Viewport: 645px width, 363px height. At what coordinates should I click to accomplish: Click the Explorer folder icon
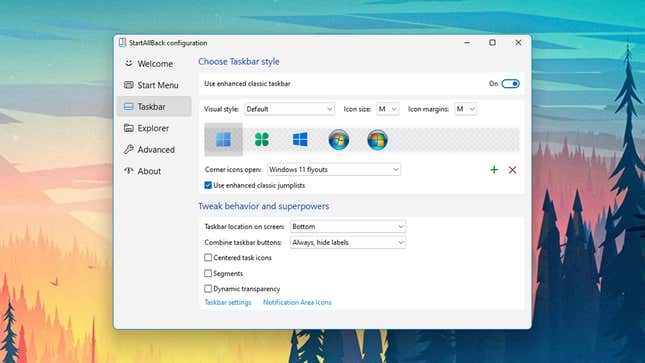[x=129, y=128]
